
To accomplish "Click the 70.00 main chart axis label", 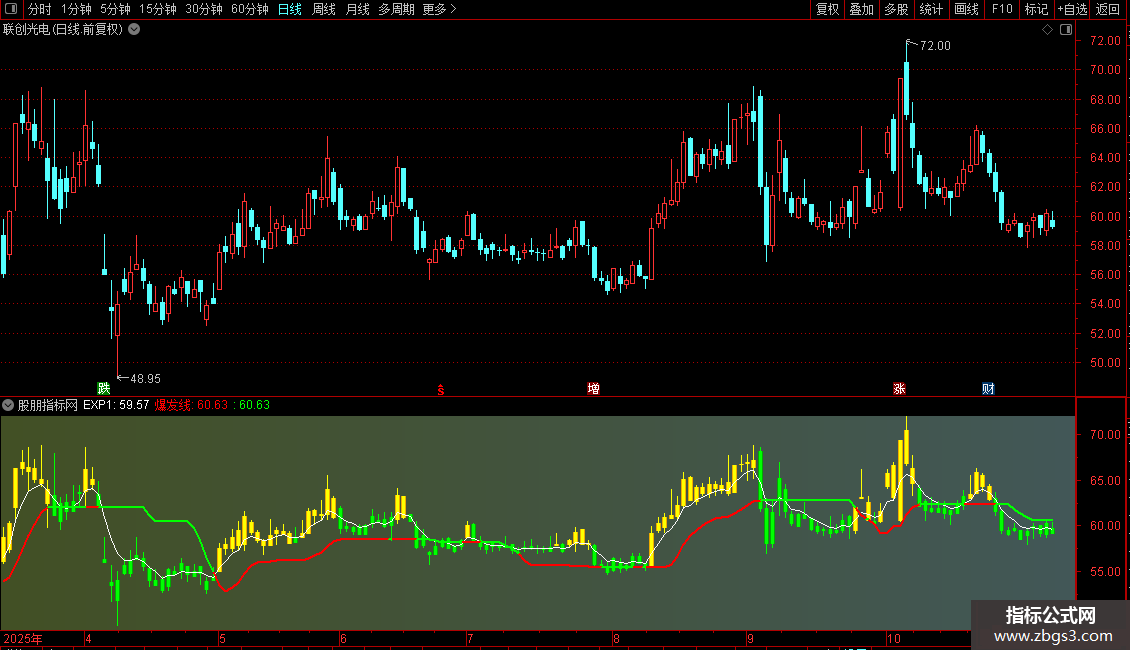I will point(1105,70).
